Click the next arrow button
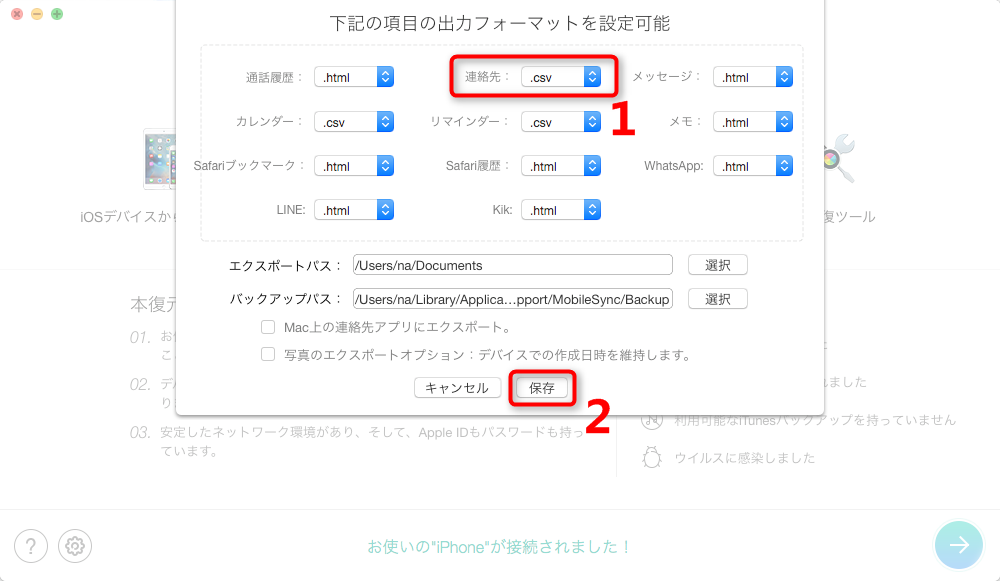 point(959,545)
